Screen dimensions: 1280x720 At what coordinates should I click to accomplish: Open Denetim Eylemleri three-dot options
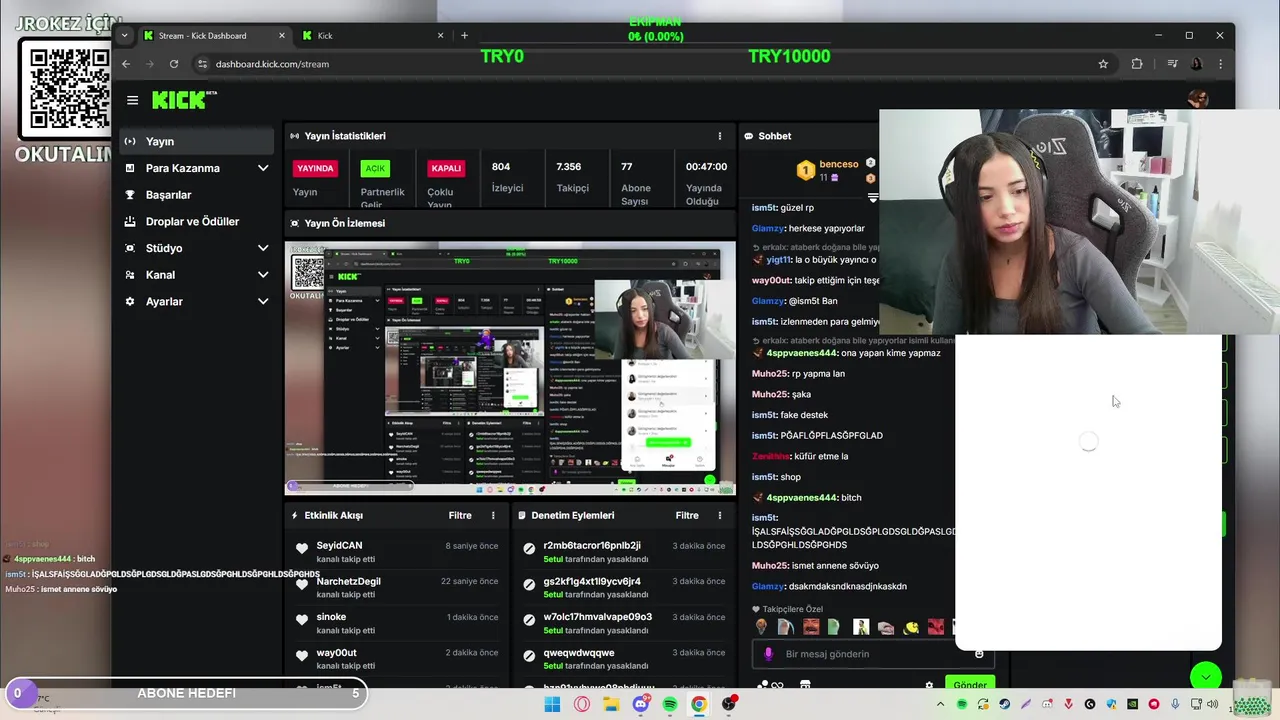tap(719, 516)
